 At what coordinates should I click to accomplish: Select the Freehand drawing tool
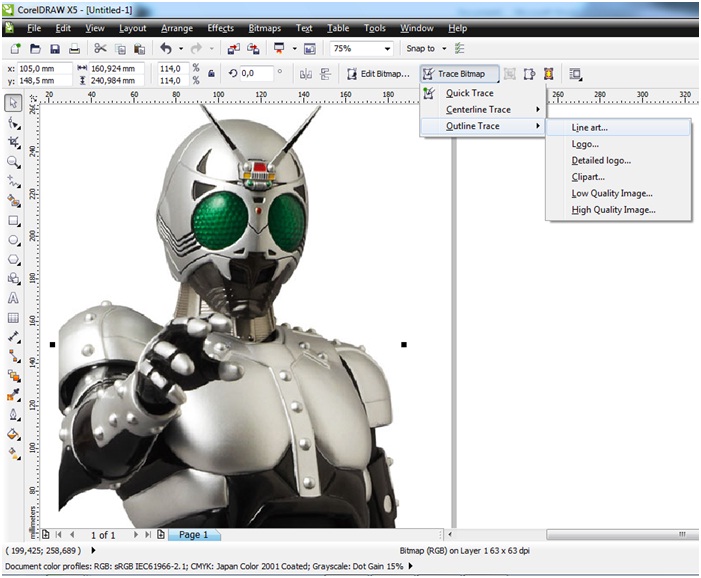pos(13,181)
